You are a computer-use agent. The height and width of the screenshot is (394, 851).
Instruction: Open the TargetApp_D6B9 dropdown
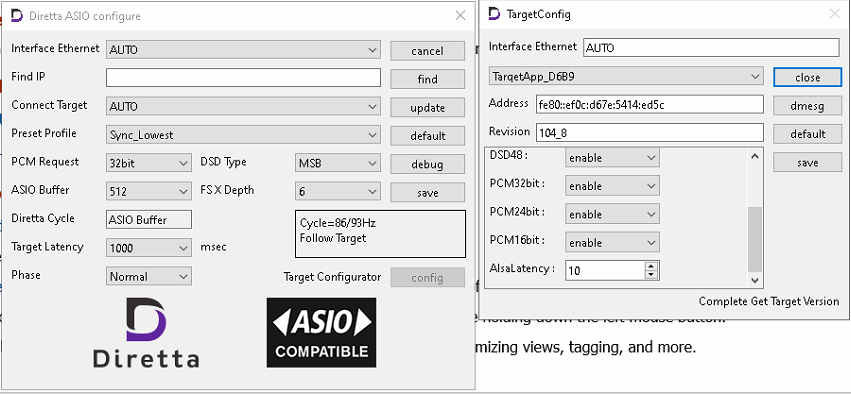[626, 77]
